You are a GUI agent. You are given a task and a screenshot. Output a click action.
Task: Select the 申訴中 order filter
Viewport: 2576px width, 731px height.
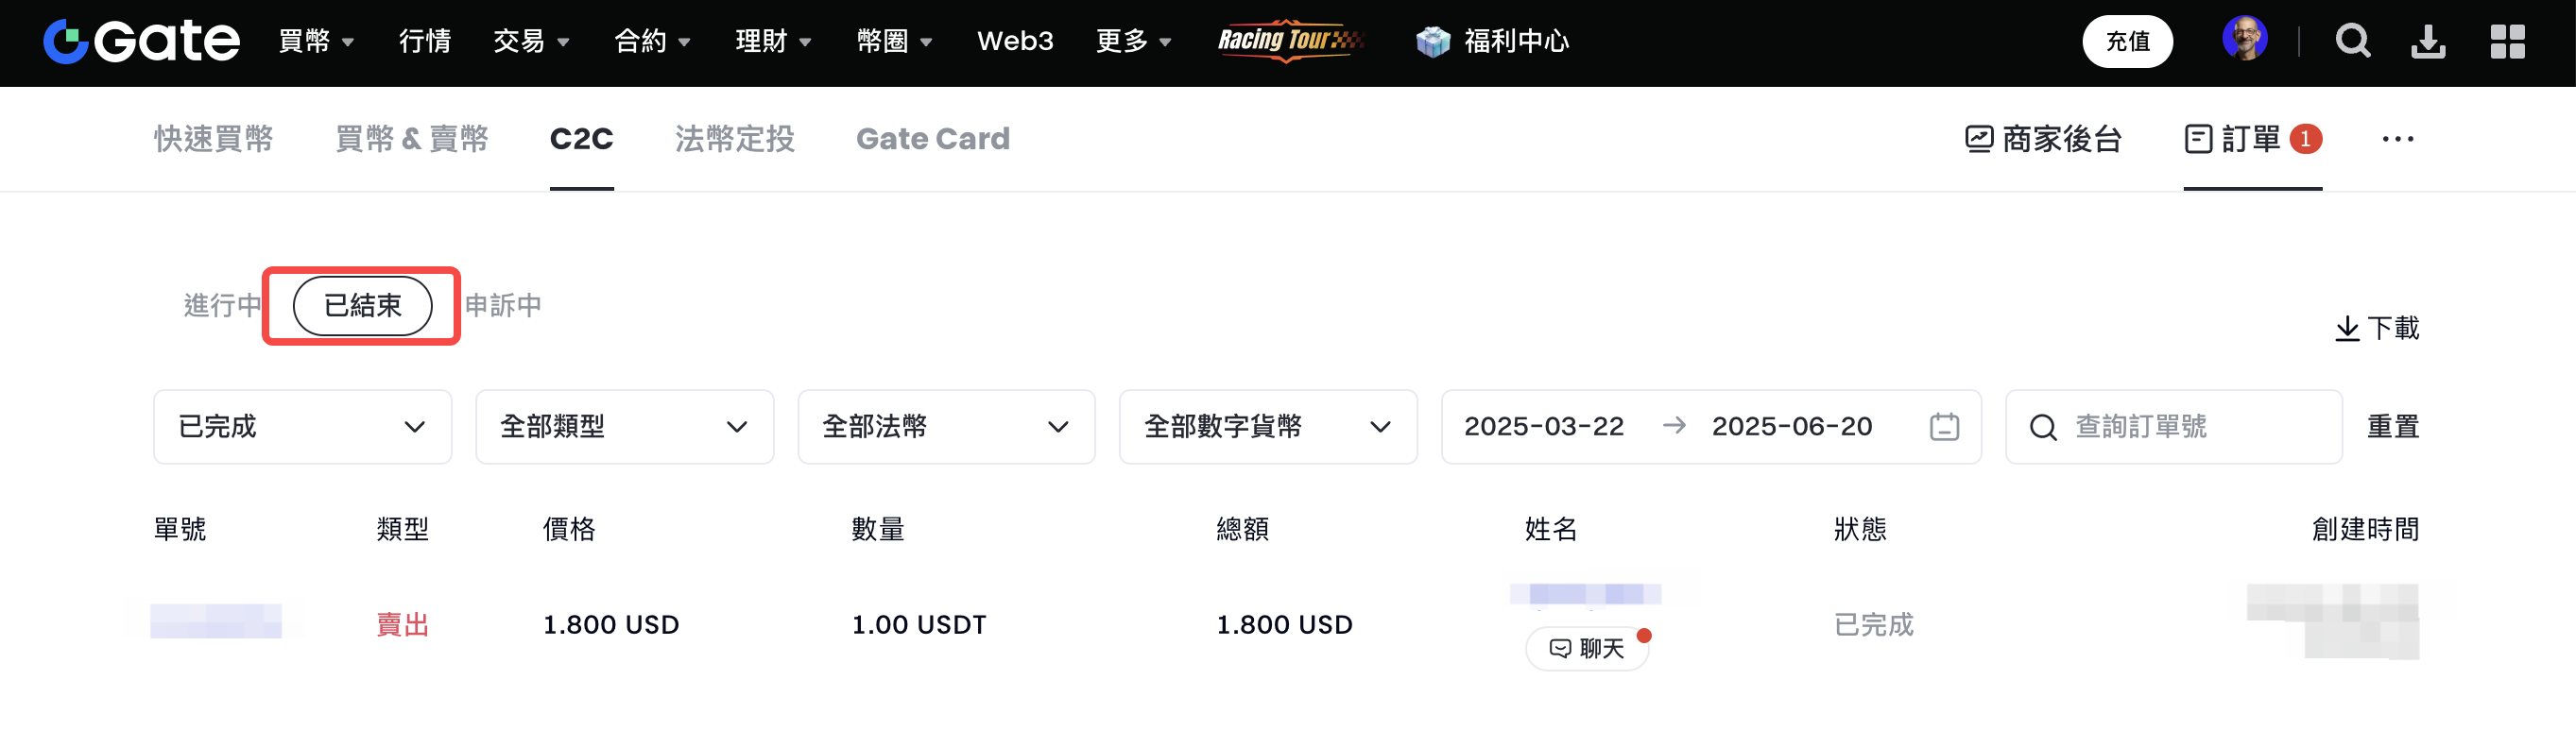tap(503, 305)
